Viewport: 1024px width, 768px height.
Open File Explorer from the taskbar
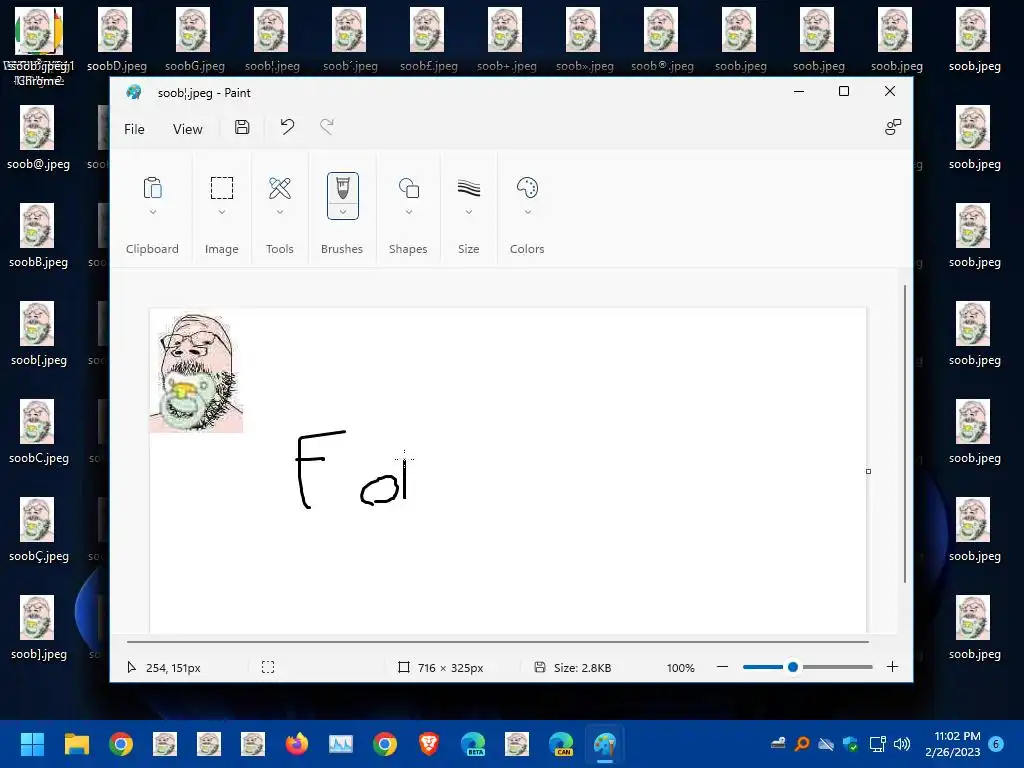point(76,744)
